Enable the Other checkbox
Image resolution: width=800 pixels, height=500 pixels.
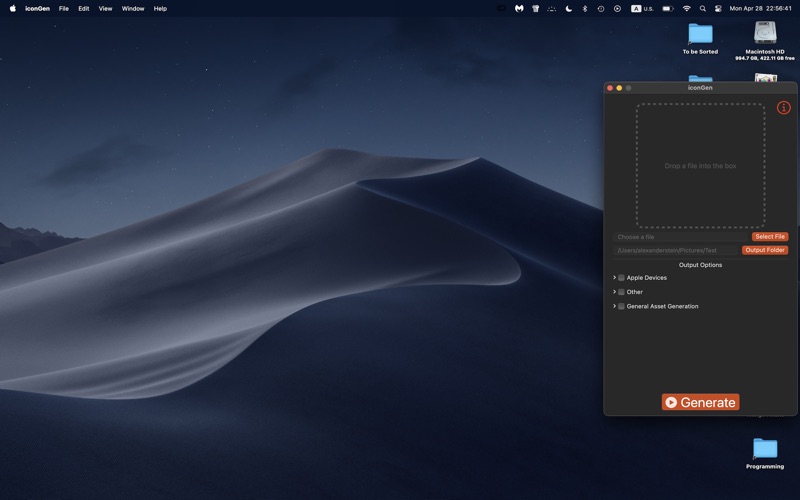[x=621, y=292]
